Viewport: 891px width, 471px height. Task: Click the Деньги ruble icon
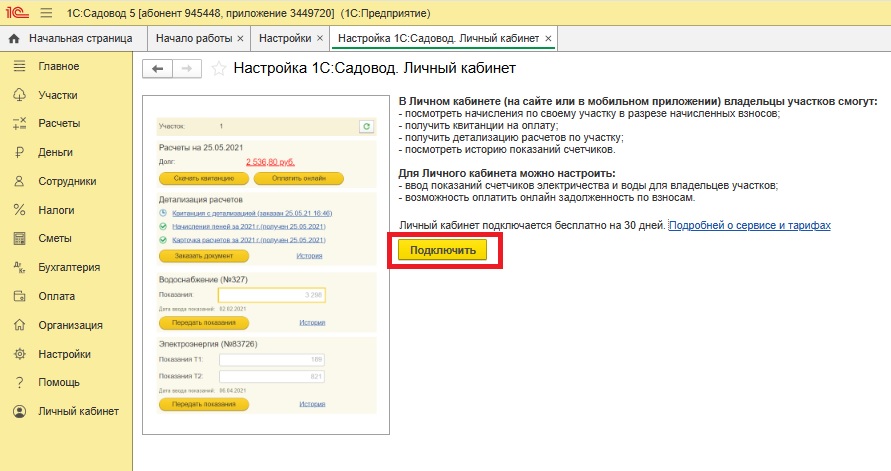pyautogui.click(x=19, y=152)
